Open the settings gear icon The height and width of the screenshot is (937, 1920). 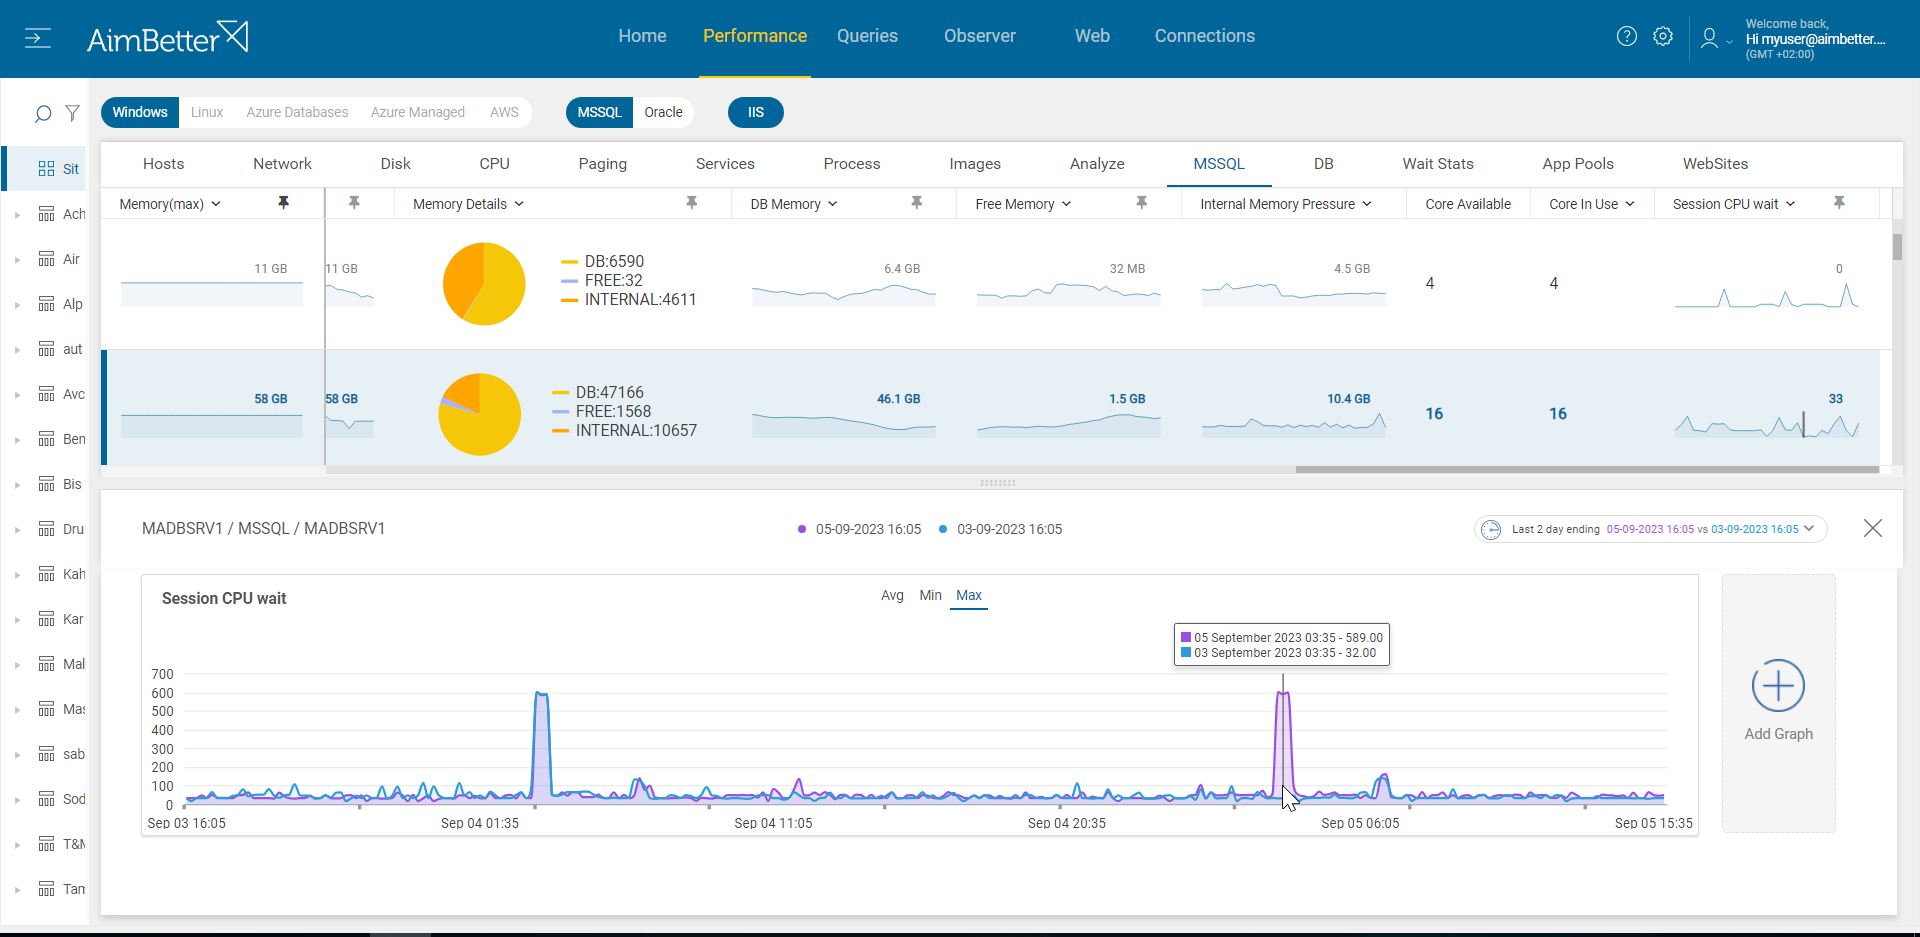point(1663,36)
